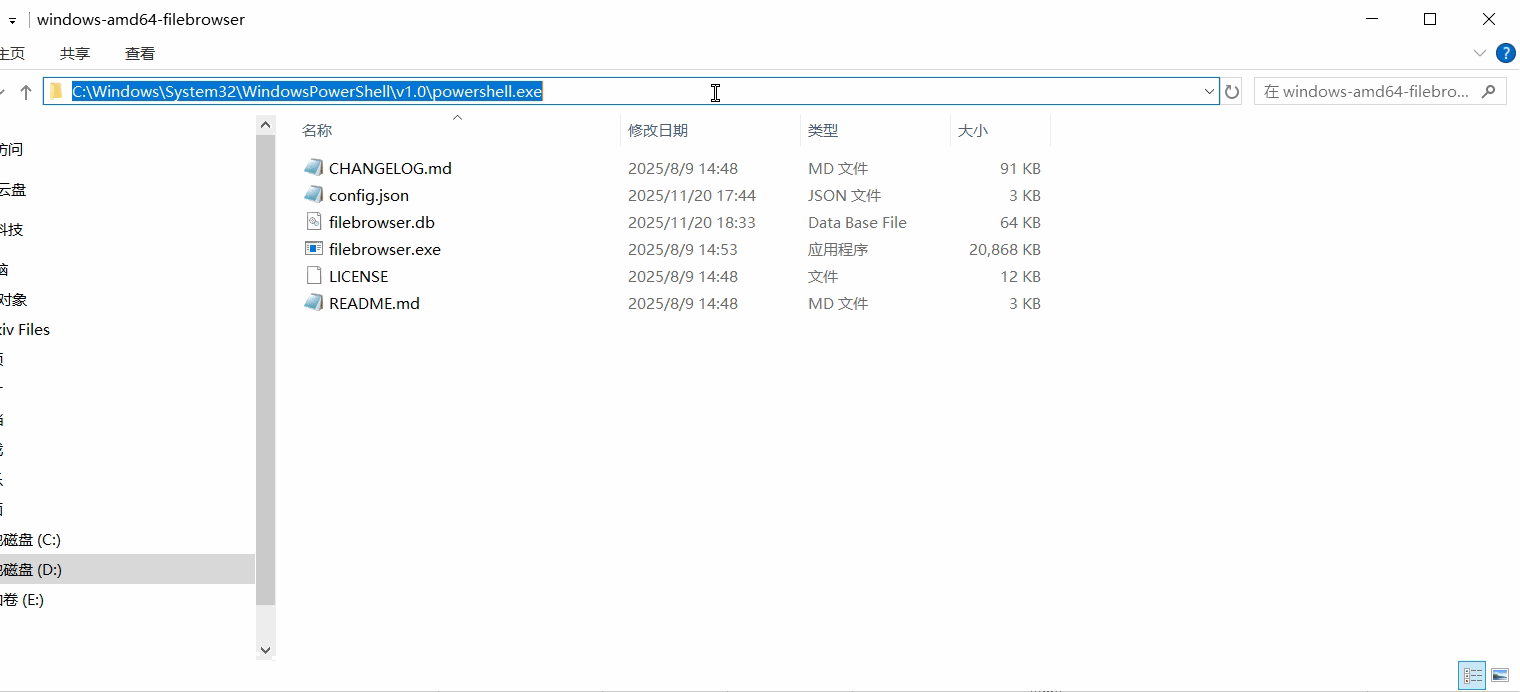
Task: Sort files by the 大小 column header
Action: point(973,130)
